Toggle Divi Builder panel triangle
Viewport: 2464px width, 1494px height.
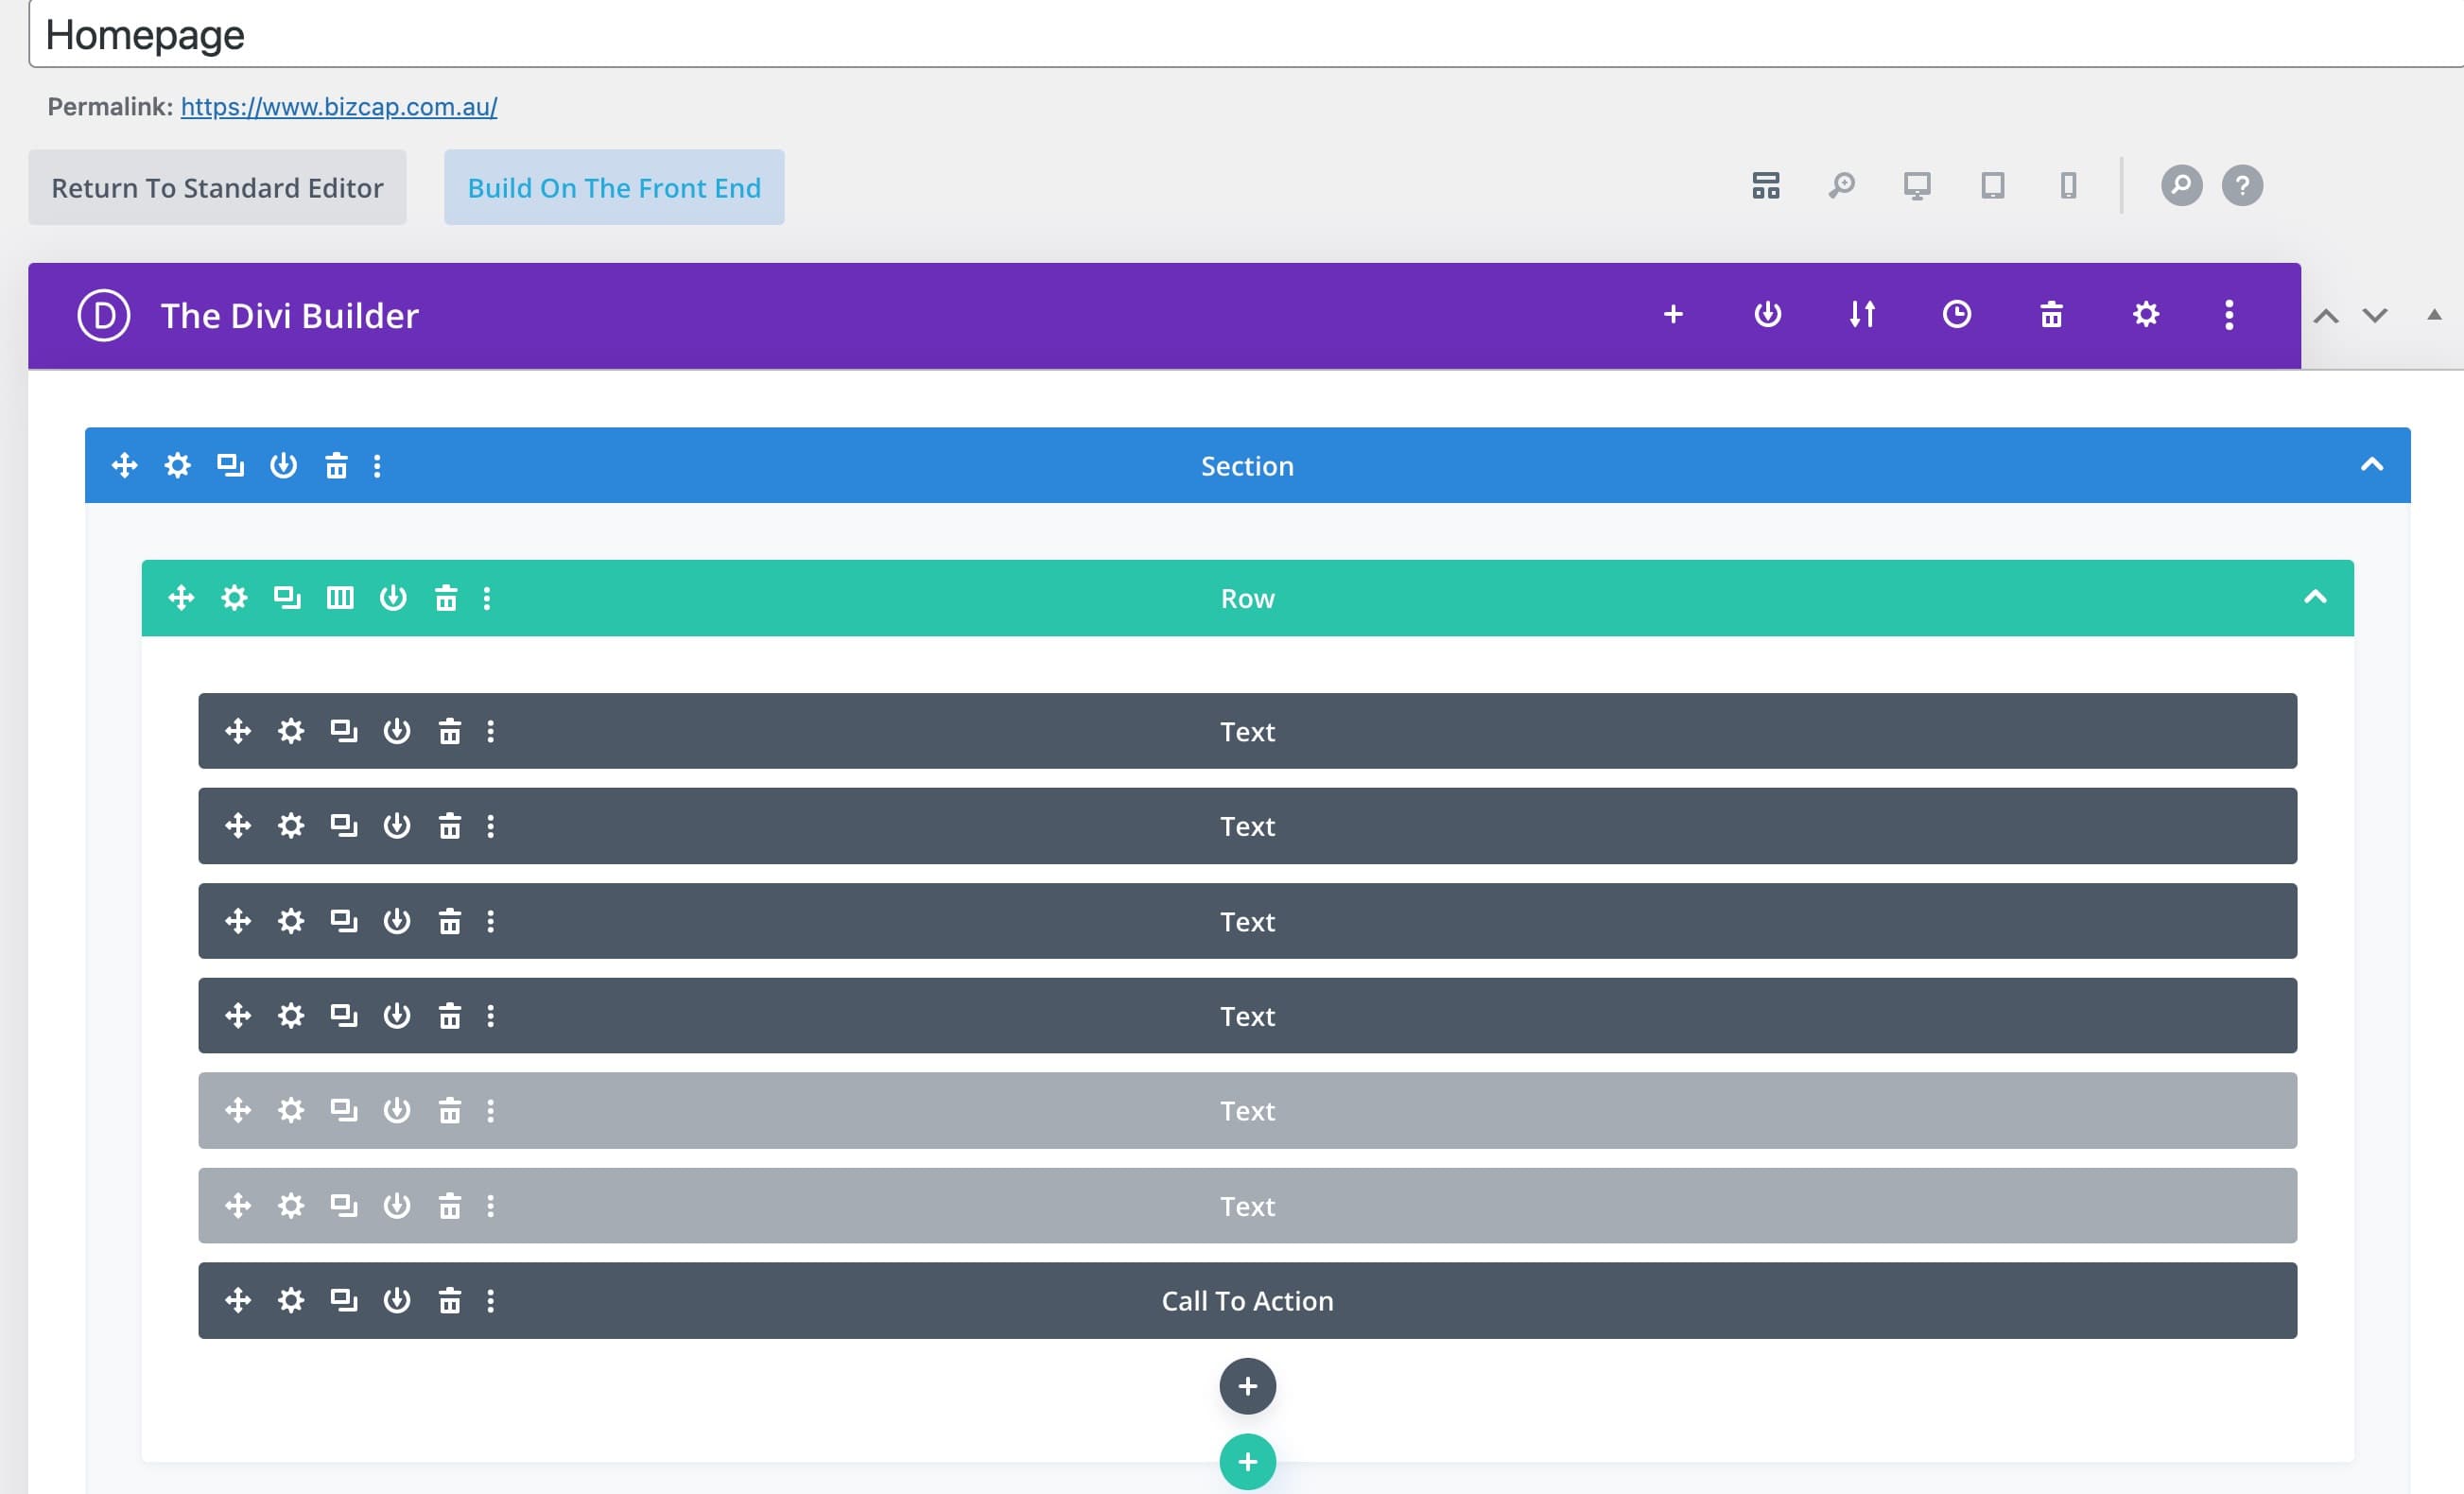[x=2434, y=315]
